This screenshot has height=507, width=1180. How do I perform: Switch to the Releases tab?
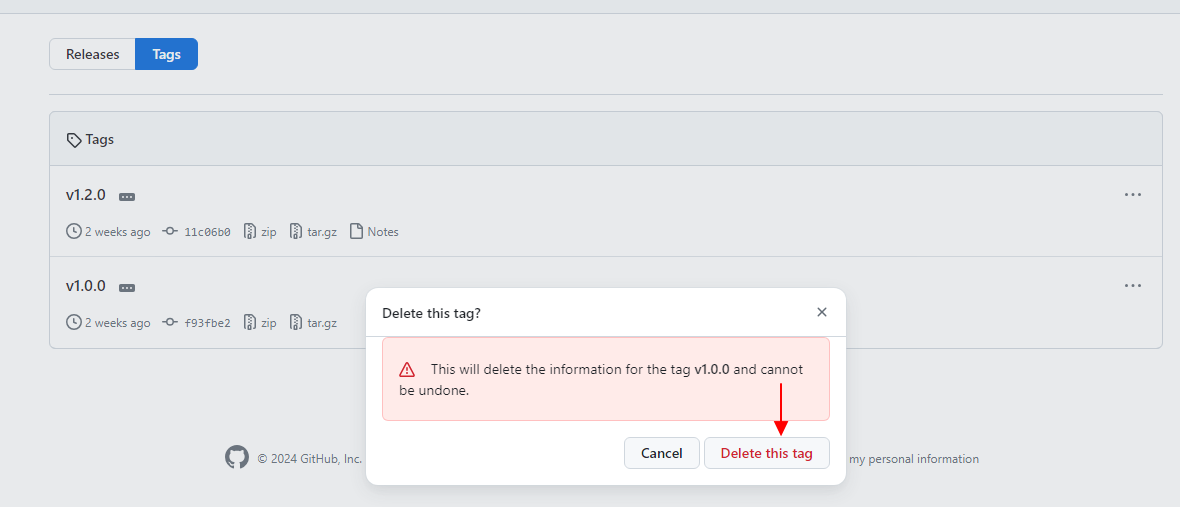pyautogui.click(x=92, y=54)
